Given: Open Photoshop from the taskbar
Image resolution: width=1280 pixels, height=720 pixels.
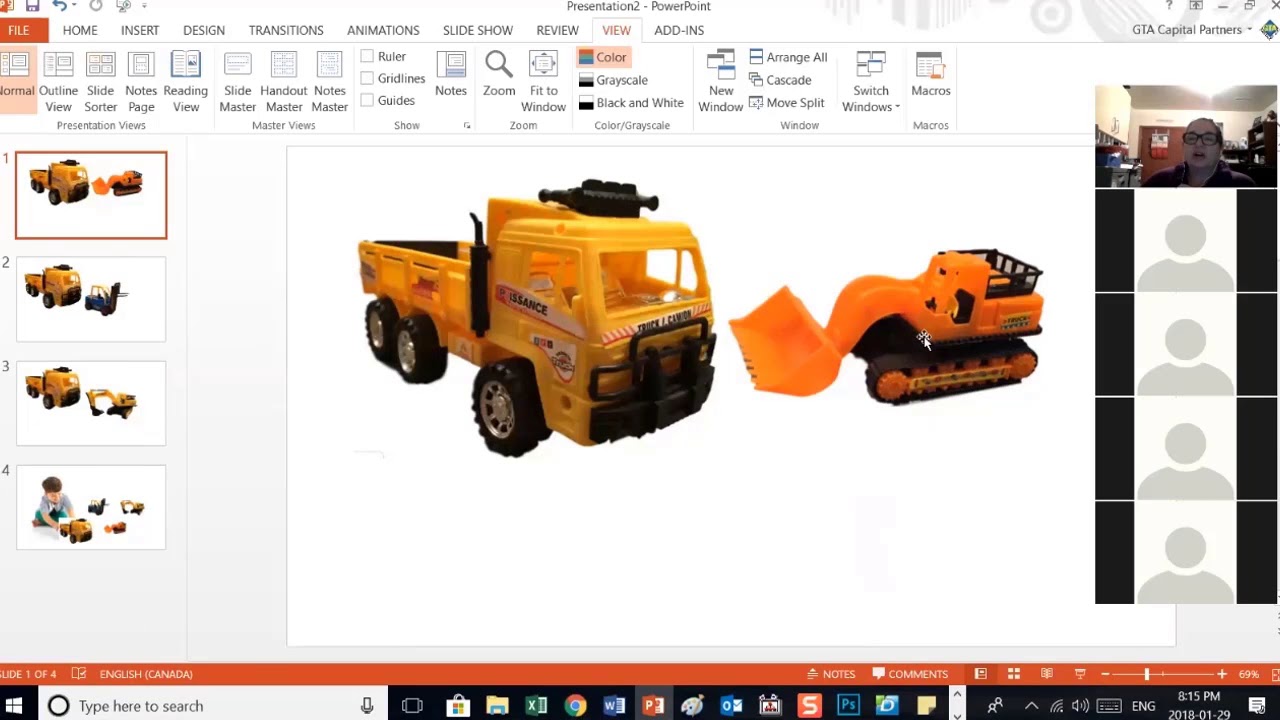Looking at the screenshot, I should 848,706.
